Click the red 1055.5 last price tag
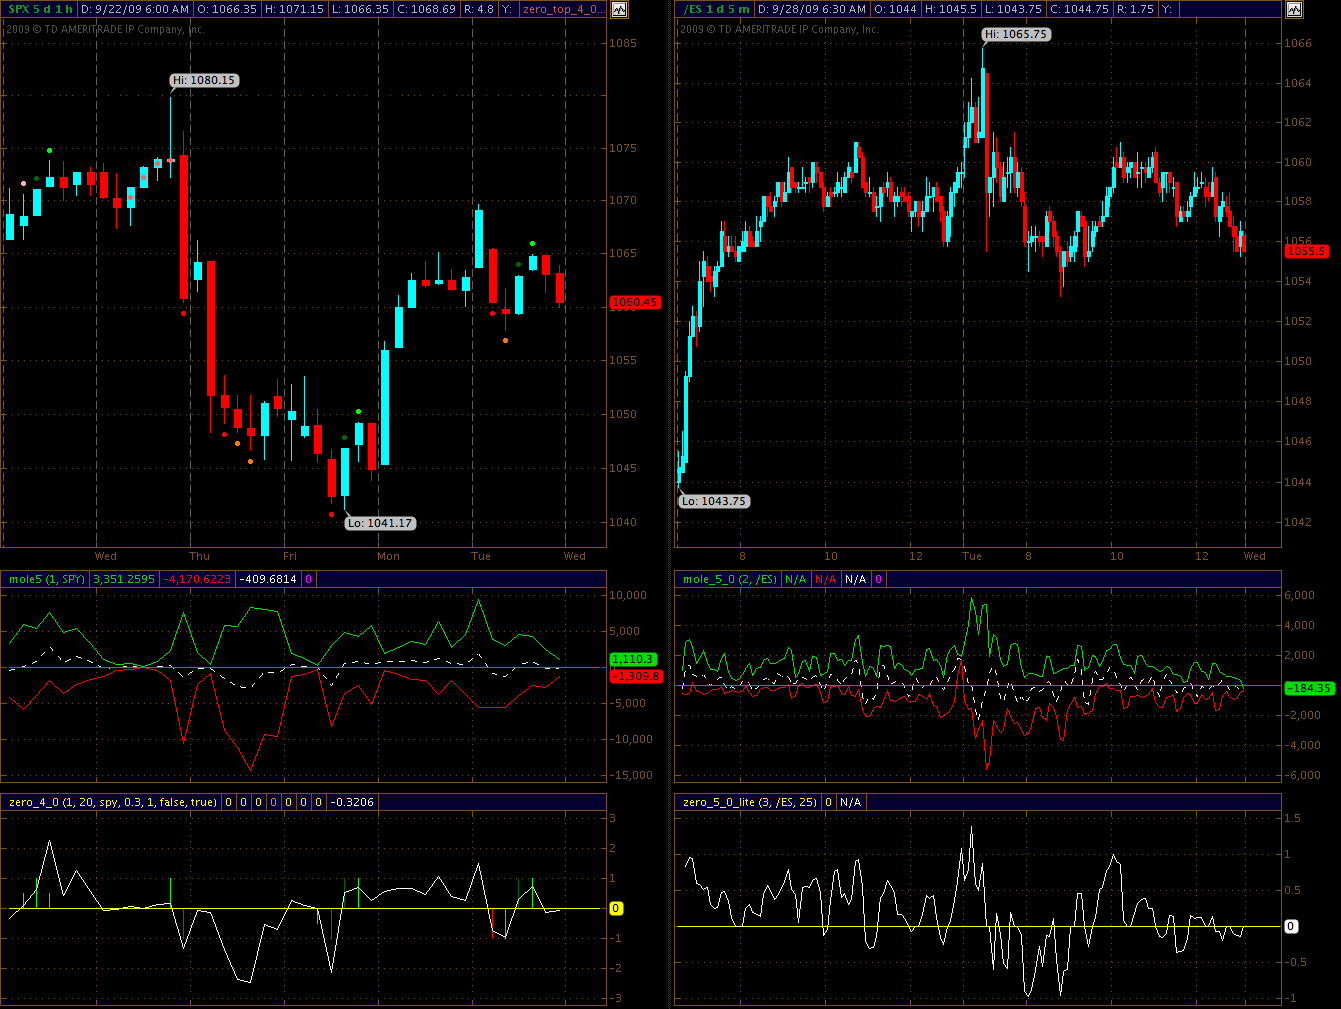 click(1306, 251)
